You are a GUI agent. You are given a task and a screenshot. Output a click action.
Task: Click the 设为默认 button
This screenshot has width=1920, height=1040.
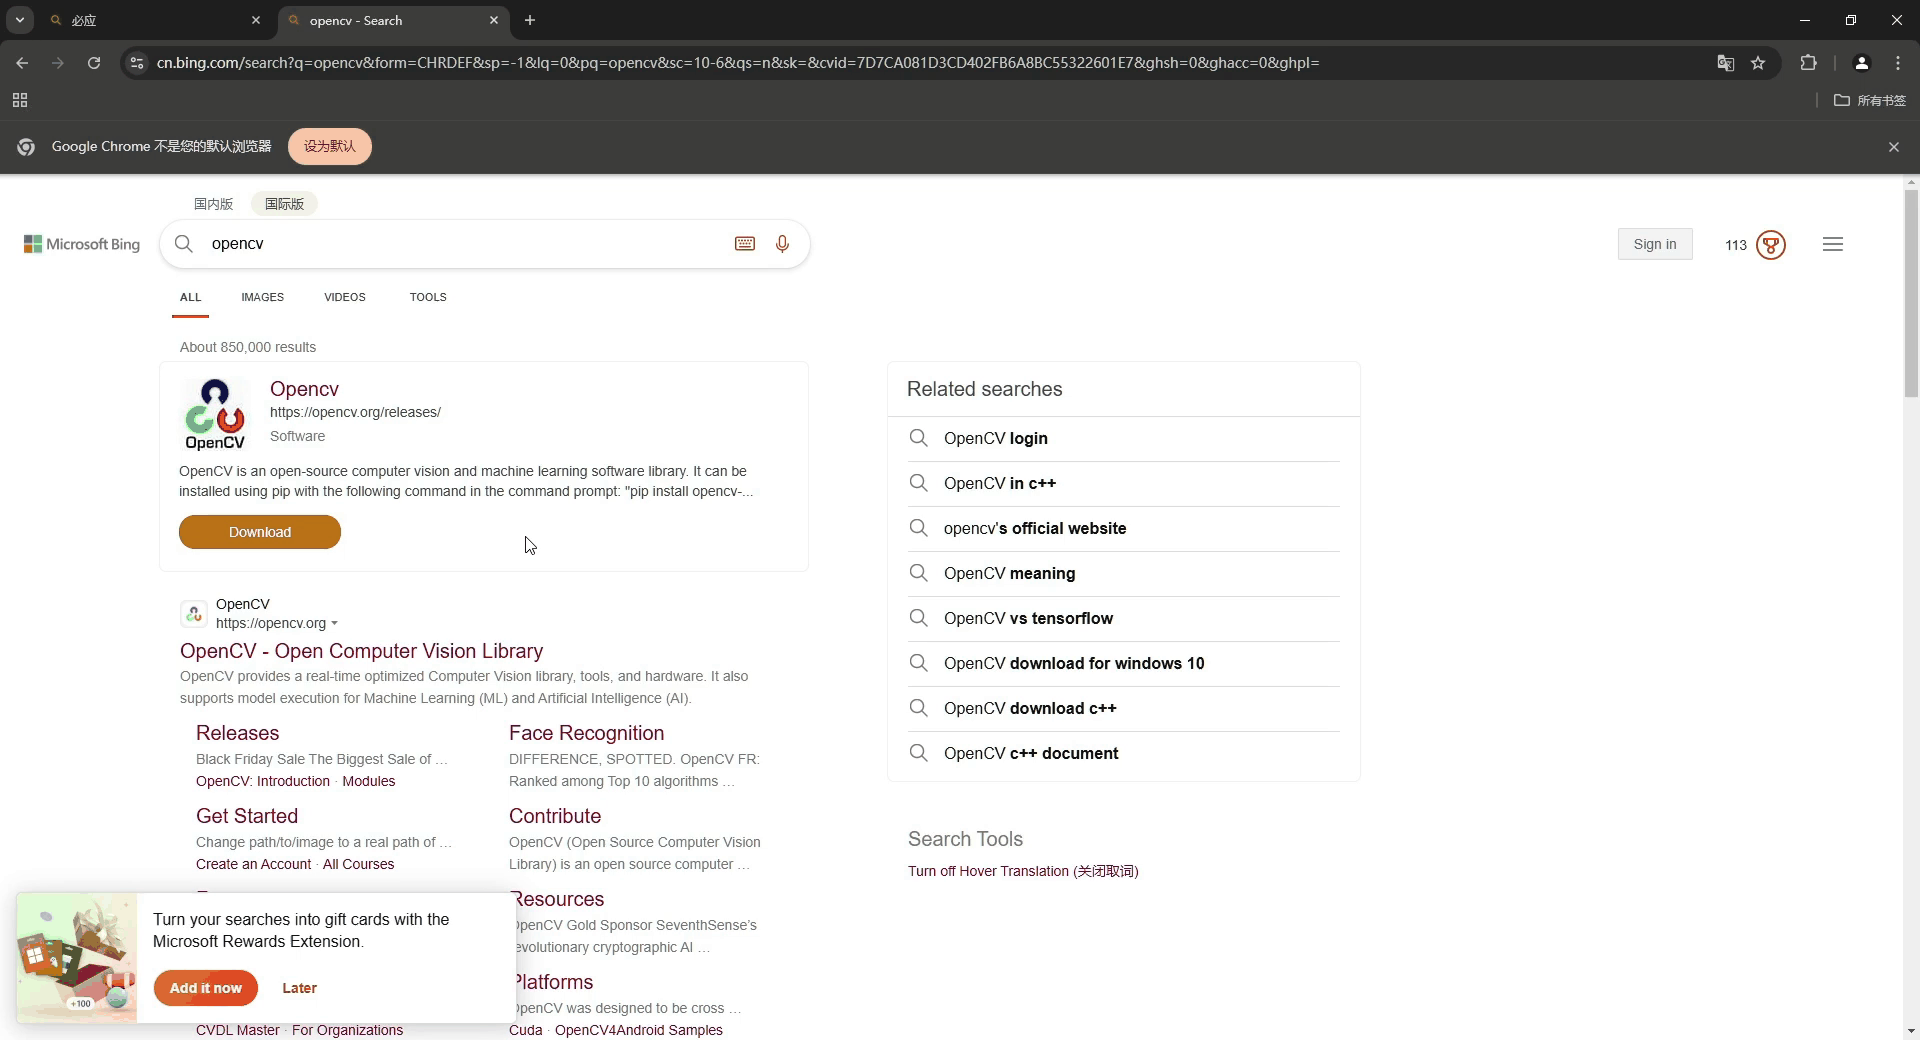coord(330,146)
